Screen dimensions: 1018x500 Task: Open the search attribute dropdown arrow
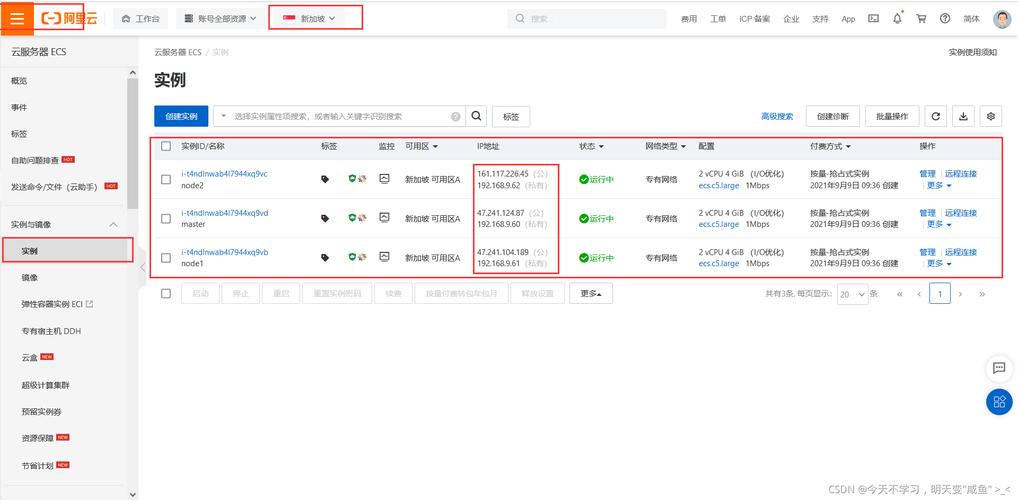(x=224, y=116)
